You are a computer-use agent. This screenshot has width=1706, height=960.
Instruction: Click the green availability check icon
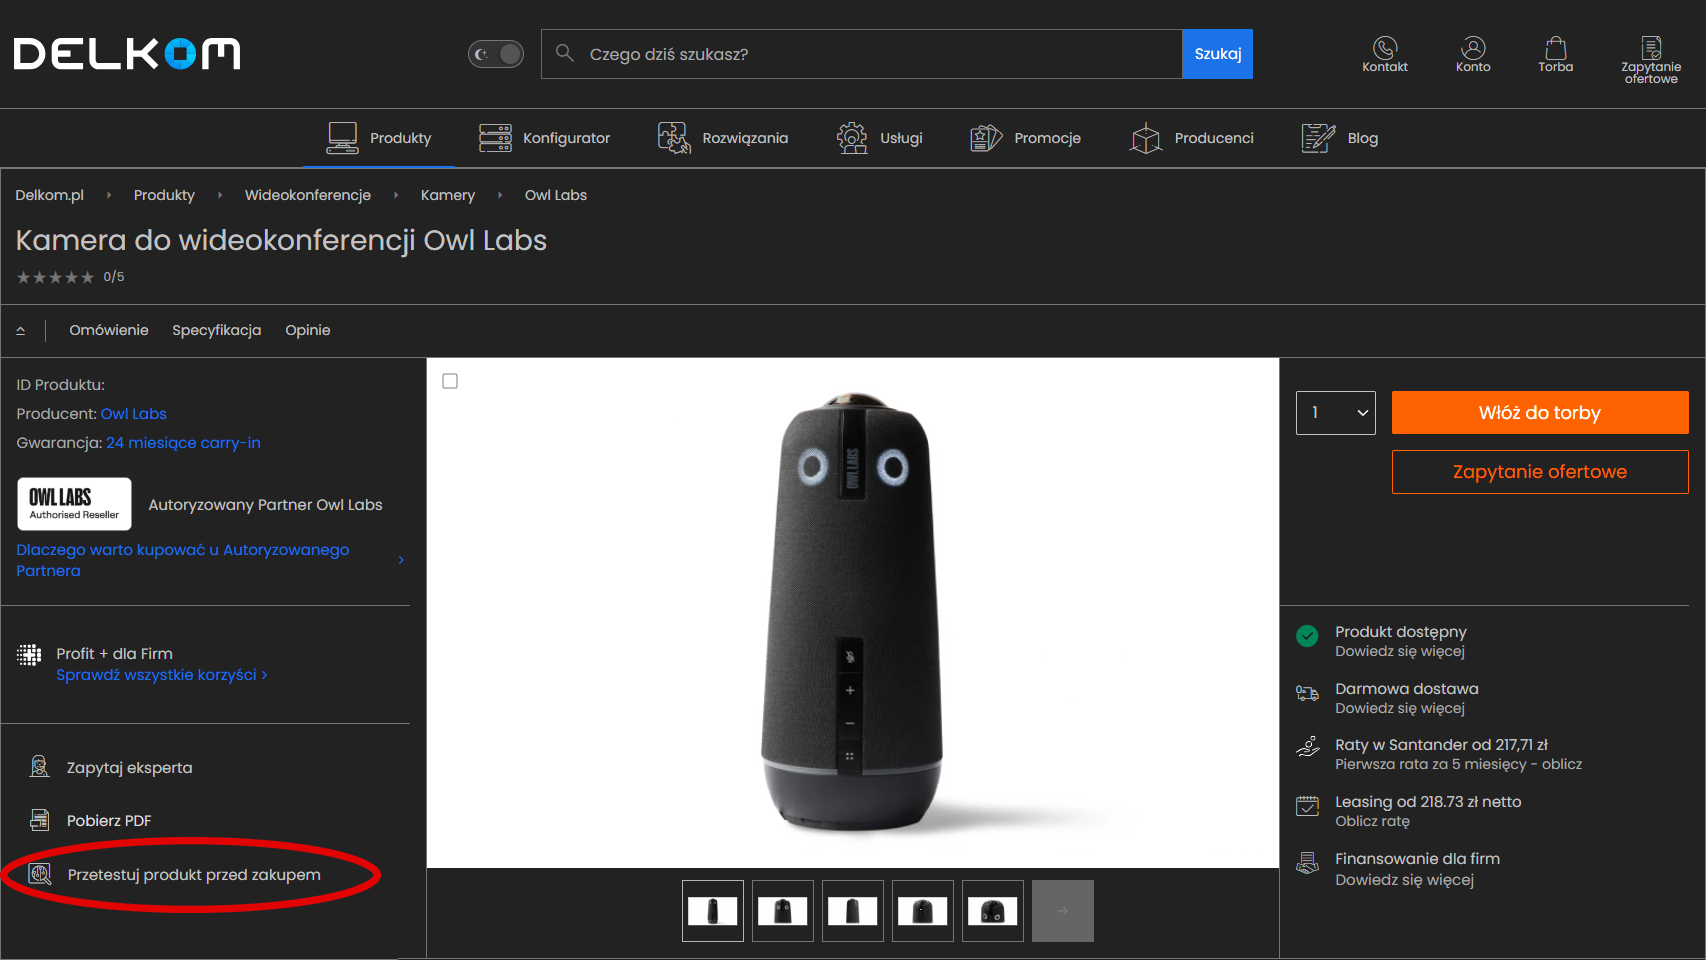(1307, 636)
